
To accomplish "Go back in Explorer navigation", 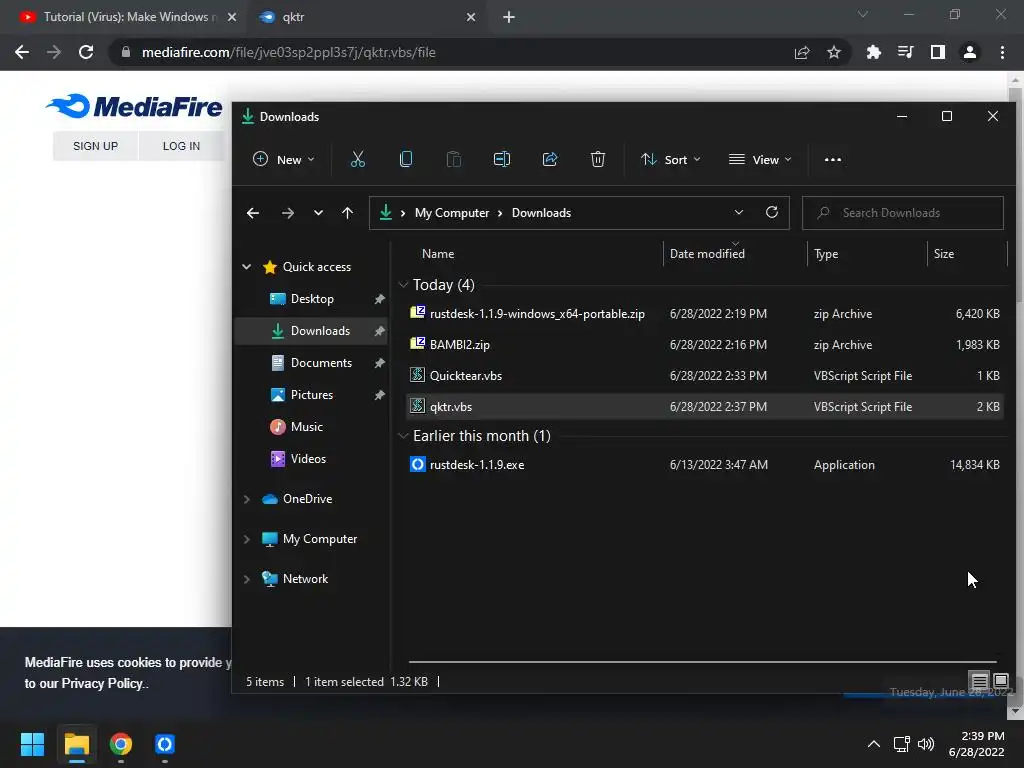I will (x=253, y=213).
